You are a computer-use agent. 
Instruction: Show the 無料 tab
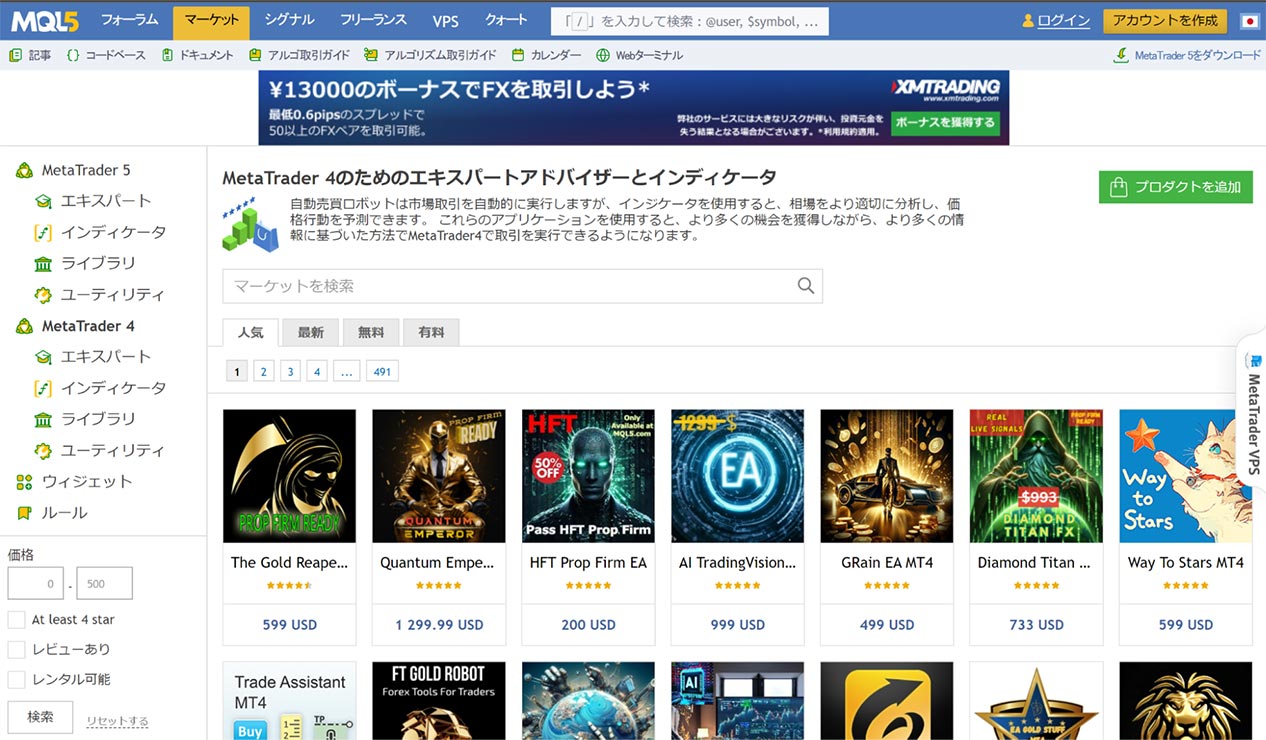tap(371, 332)
